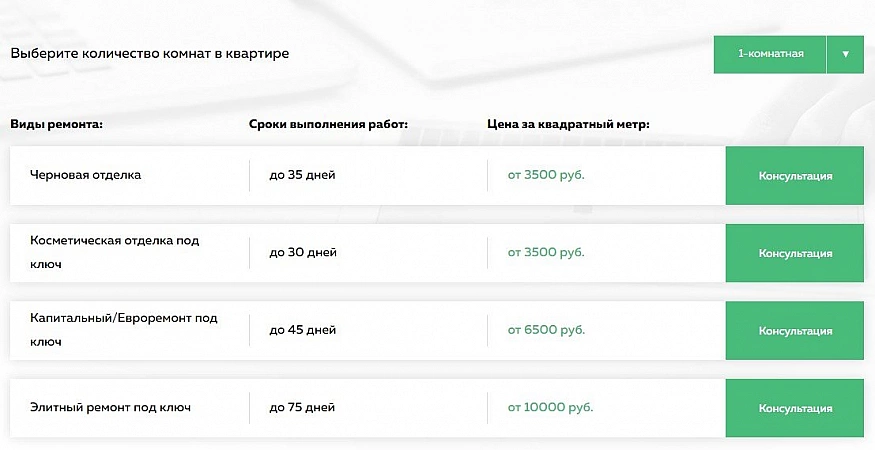
Task: Open Консультация for Элитный ремонт под ключ
Action: click(794, 408)
